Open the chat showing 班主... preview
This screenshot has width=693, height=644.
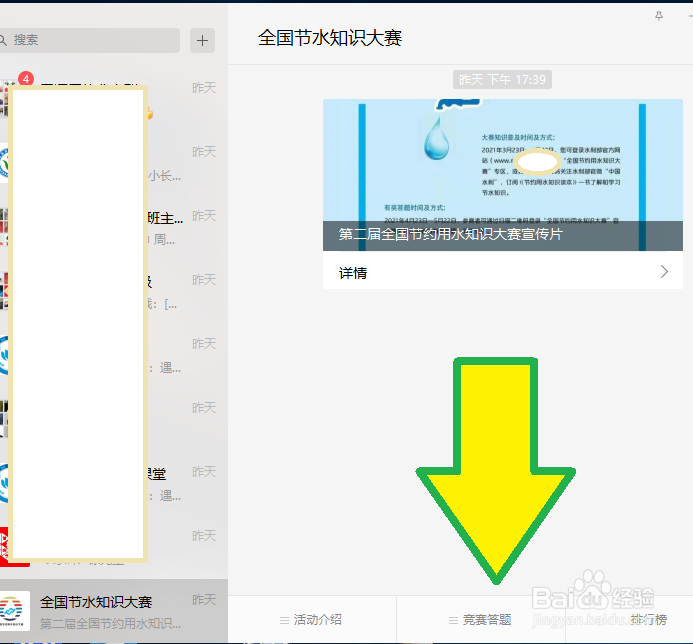[114, 227]
